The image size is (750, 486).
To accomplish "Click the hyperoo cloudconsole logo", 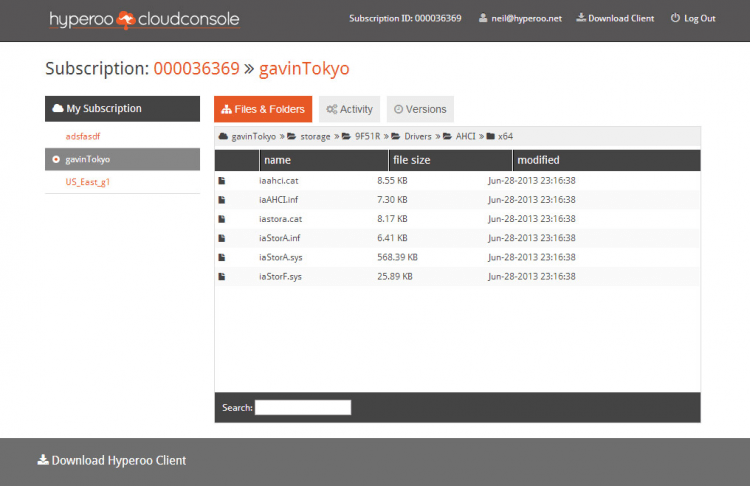I will click(x=144, y=20).
